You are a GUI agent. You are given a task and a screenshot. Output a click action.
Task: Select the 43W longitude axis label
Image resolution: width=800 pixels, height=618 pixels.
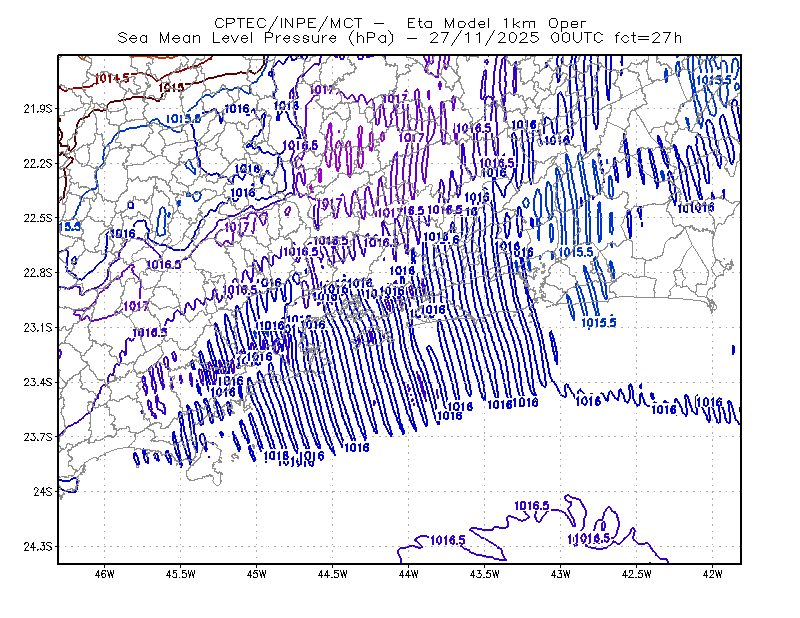tap(560, 574)
